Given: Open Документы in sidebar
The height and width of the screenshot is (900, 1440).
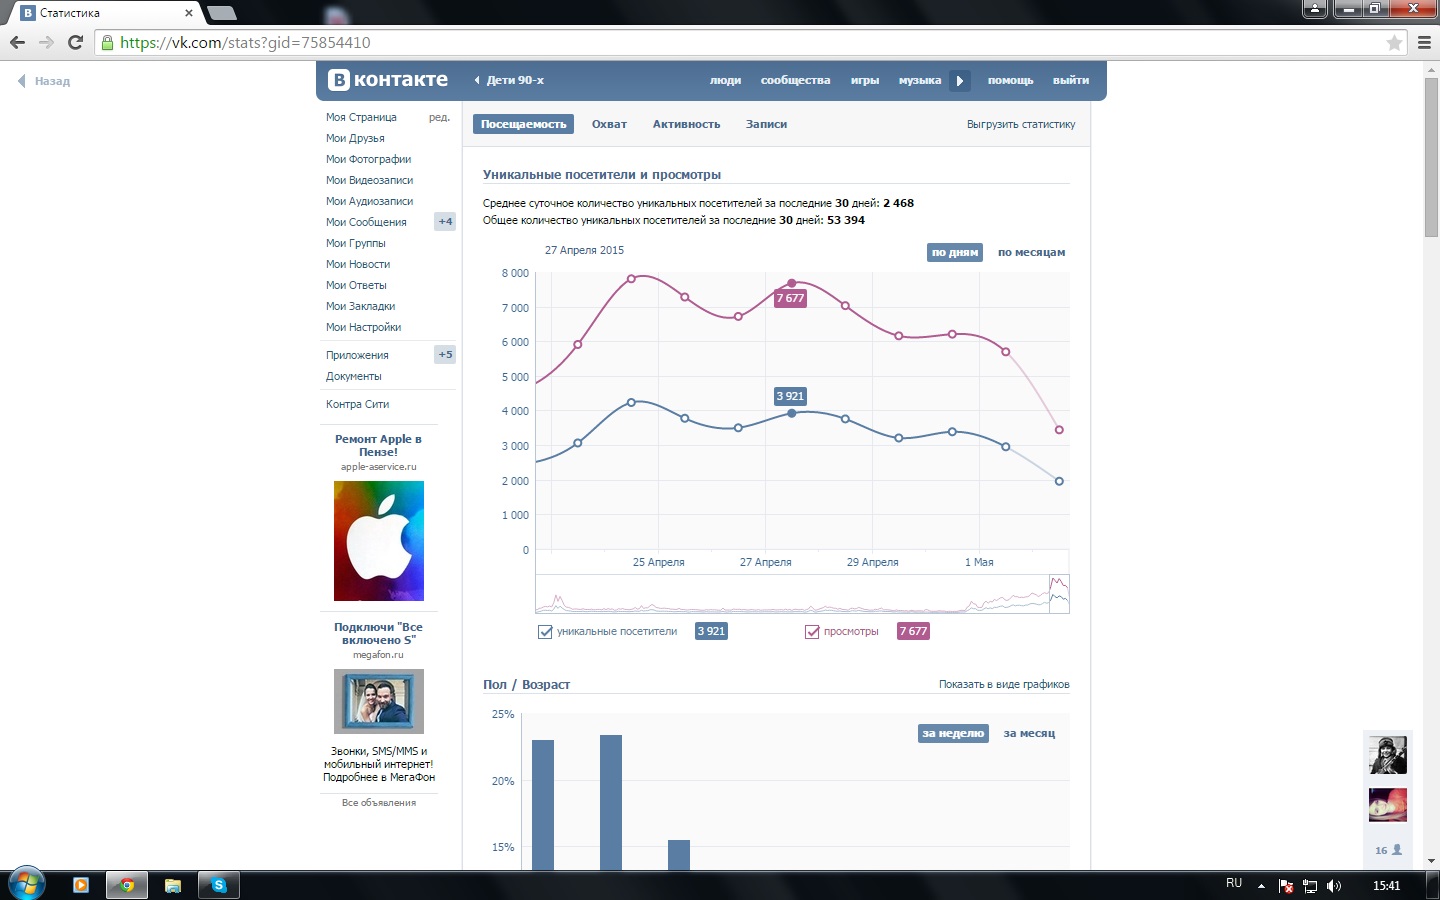Looking at the screenshot, I should point(353,376).
